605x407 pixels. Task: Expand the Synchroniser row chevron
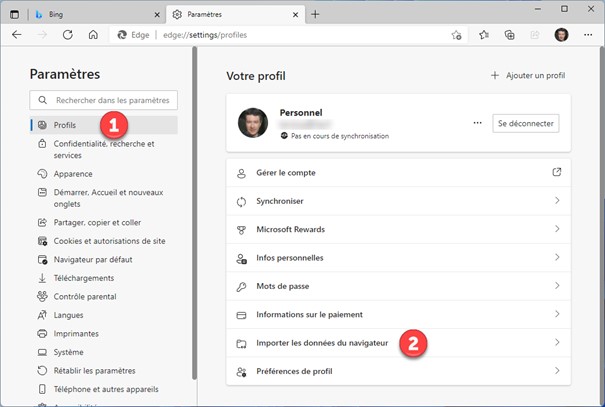coord(557,201)
